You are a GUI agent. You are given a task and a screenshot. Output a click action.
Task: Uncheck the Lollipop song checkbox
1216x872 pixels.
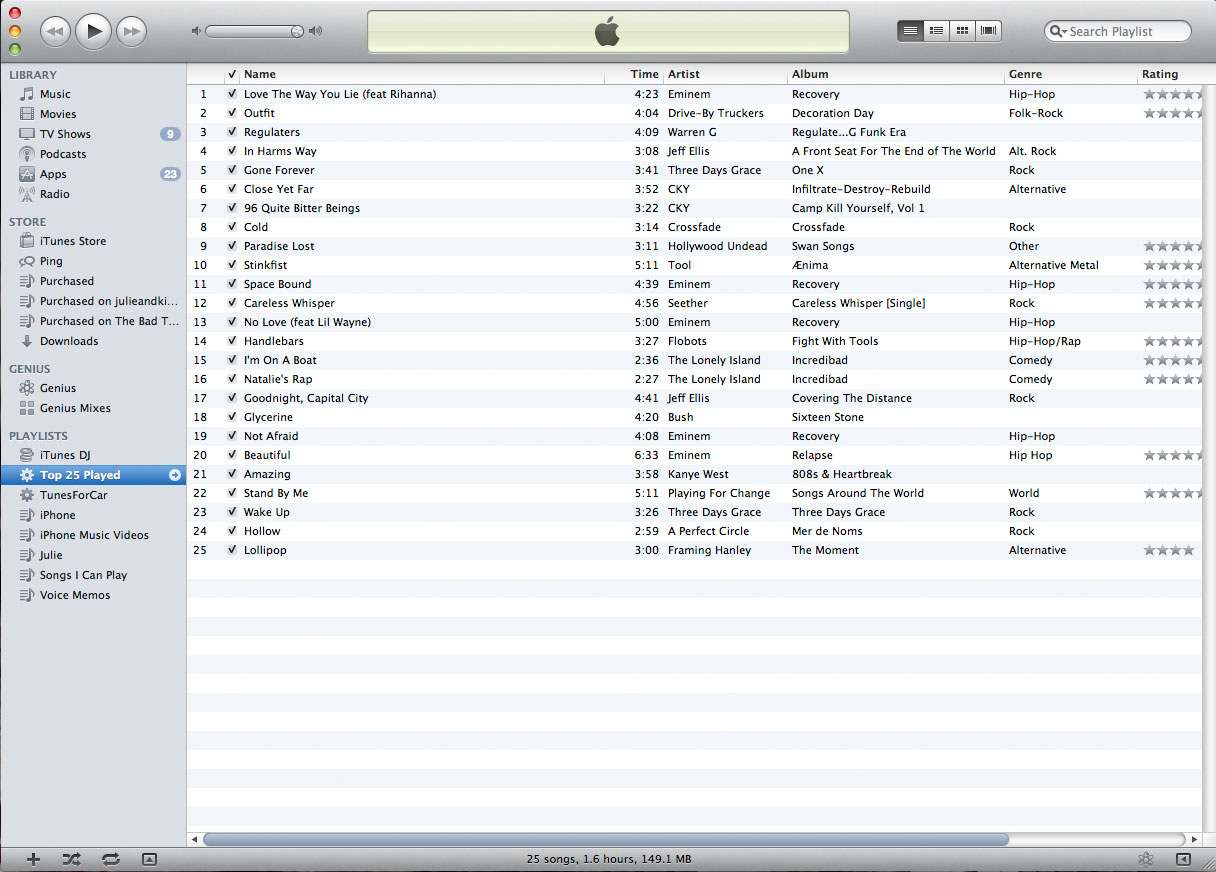[232, 550]
